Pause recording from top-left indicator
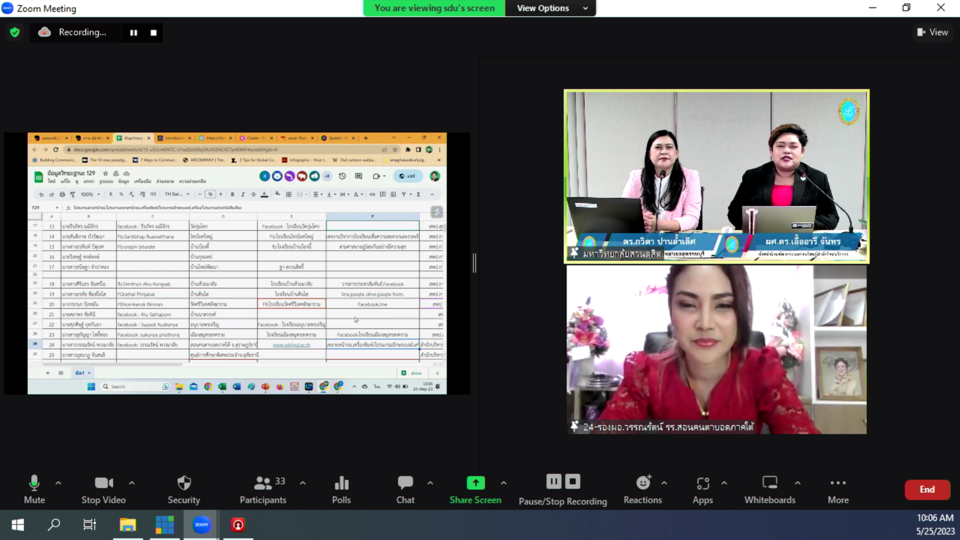The height and width of the screenshot is (540, 960). pos(133,32)
